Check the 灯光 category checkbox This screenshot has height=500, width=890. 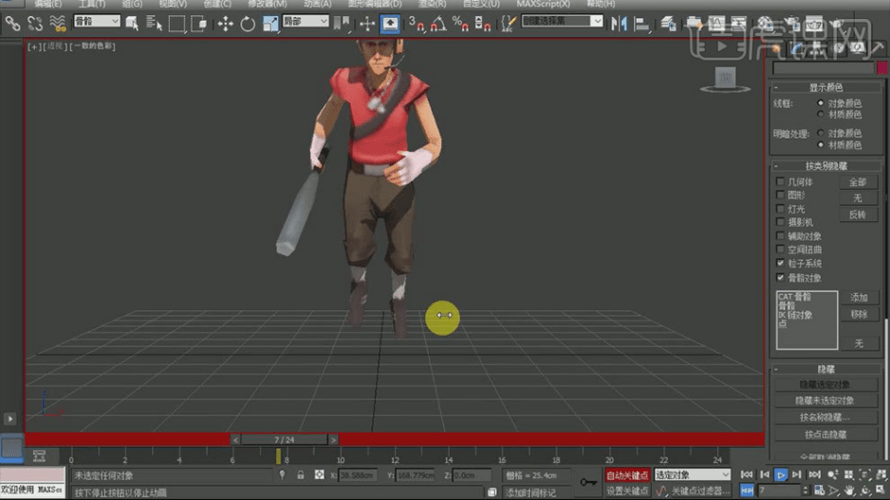point(780,209)
